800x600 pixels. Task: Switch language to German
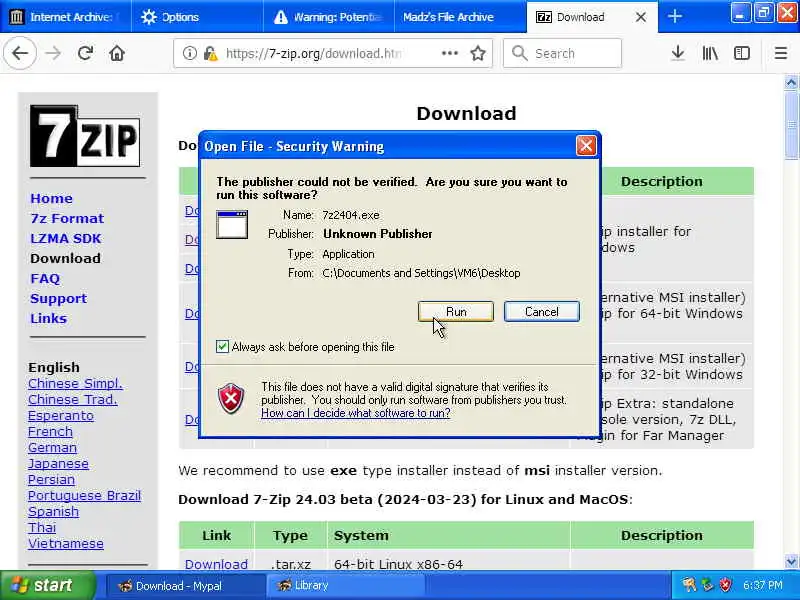(x=52, y=447)
